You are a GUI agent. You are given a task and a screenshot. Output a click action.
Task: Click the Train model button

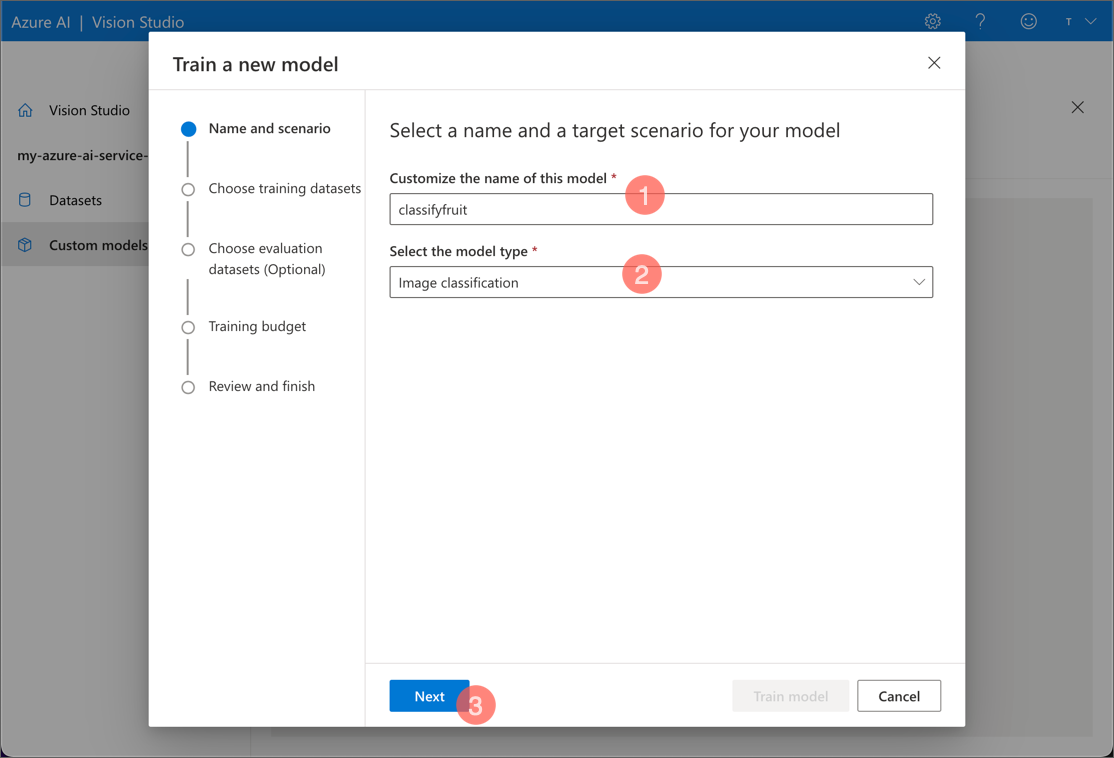pos(790,696)
